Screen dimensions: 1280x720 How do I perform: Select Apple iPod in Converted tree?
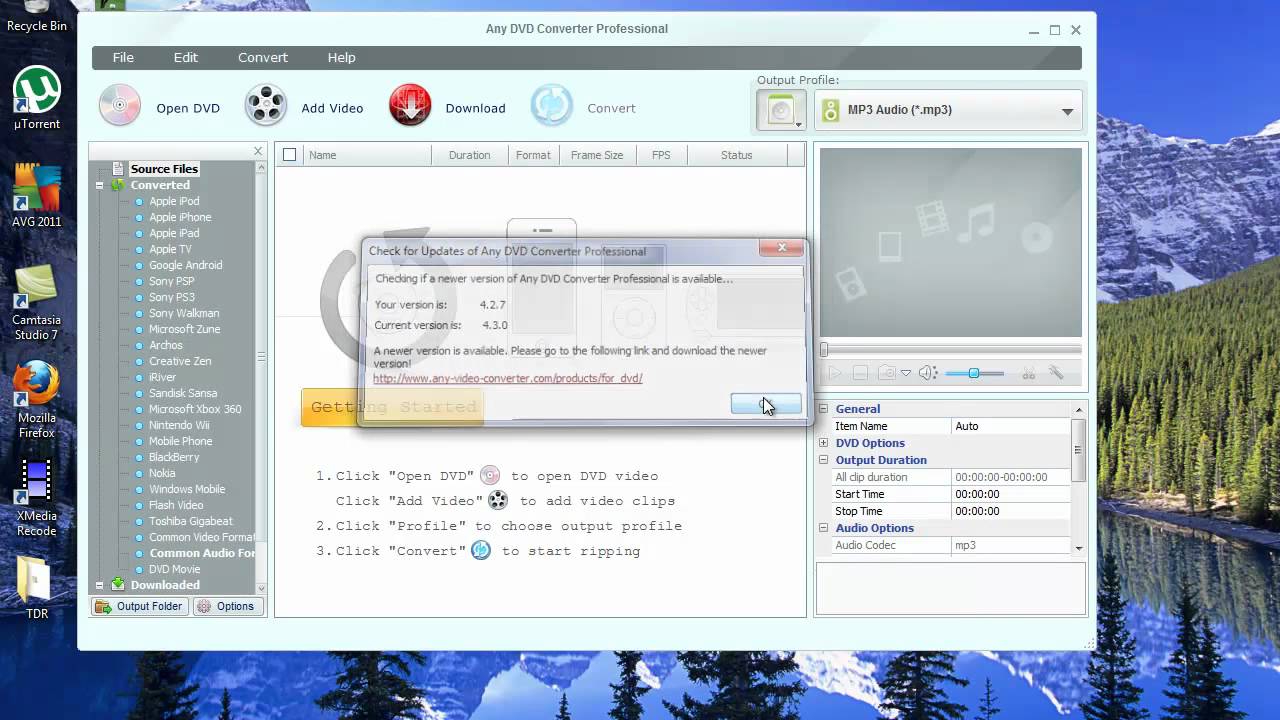[174, 201]
